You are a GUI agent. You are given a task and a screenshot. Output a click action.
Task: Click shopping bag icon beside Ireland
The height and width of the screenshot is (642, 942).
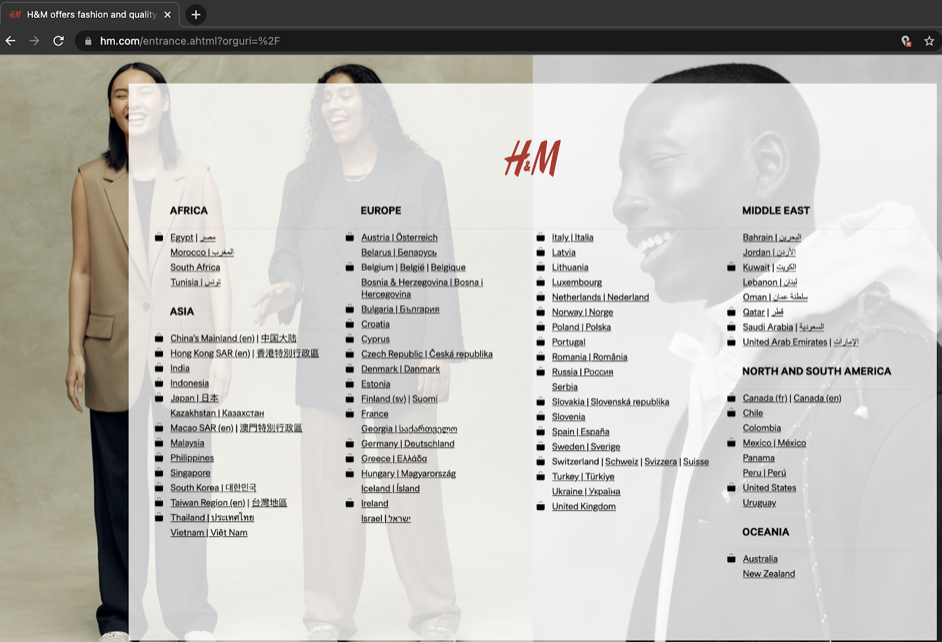click(350, 503)
